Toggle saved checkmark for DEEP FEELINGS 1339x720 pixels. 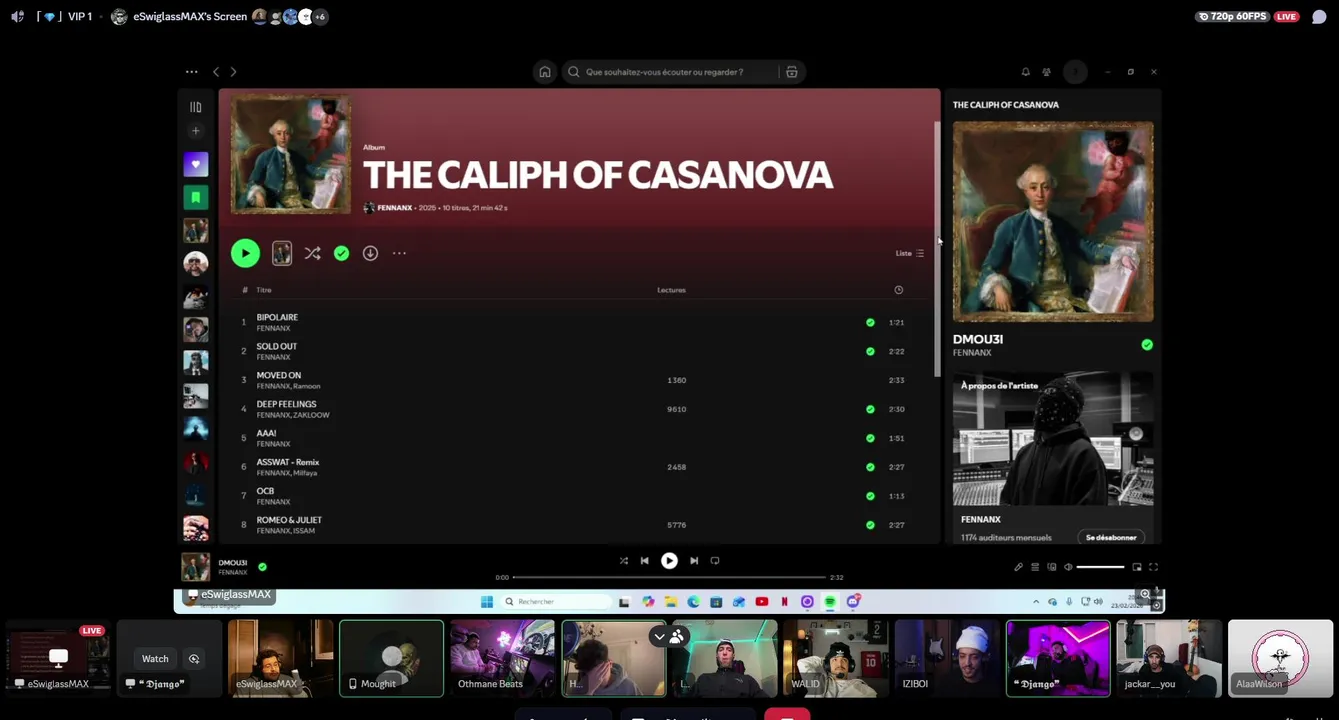(870, 409)
